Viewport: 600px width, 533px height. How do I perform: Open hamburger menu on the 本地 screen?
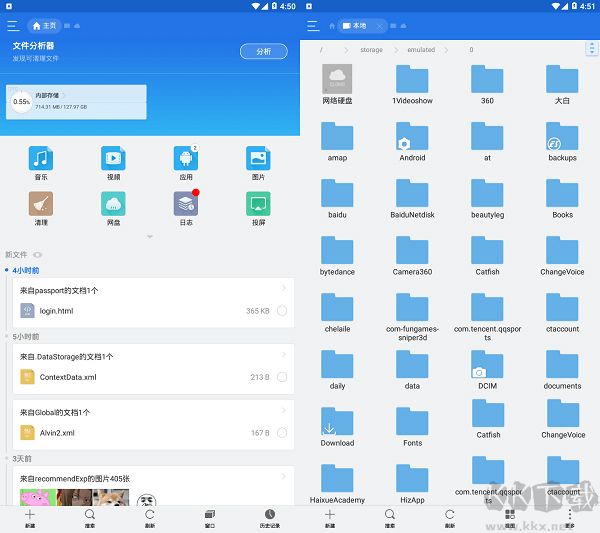(313, 26)
